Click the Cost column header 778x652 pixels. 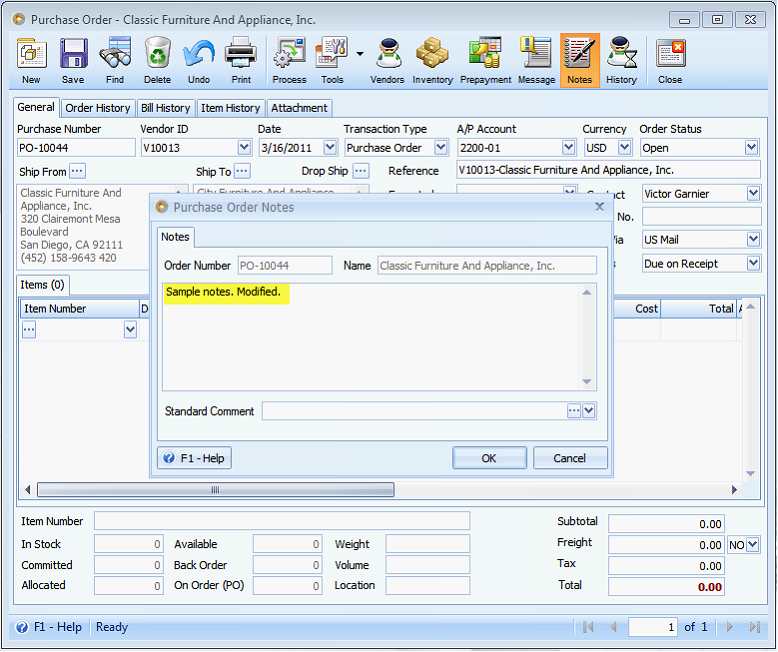click(x=637, y=309)
